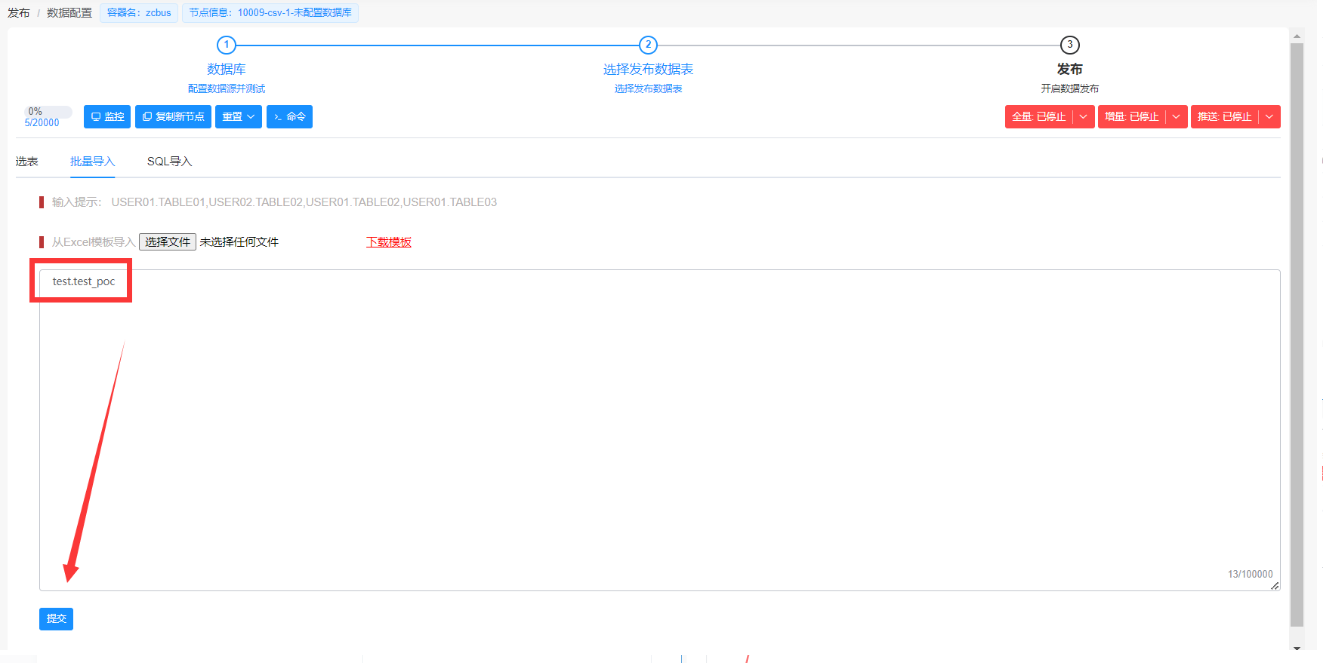Switch to the 选表 tab

click(x=27, y=161)
